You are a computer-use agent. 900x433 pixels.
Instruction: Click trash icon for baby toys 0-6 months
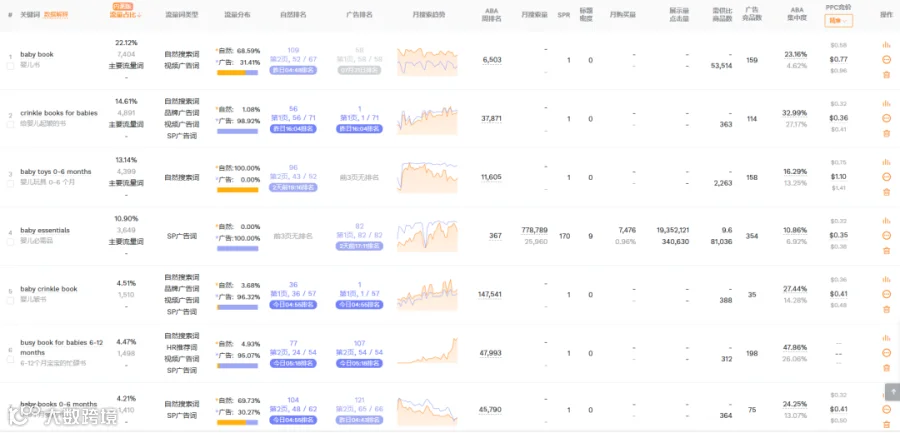pyautogui.click(x=886, y=192)
